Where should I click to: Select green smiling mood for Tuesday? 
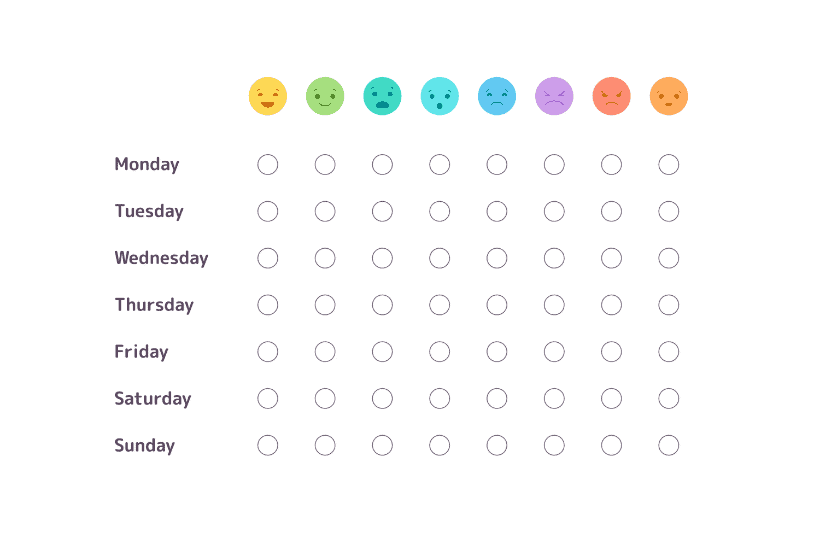click(x=325, y=211)
